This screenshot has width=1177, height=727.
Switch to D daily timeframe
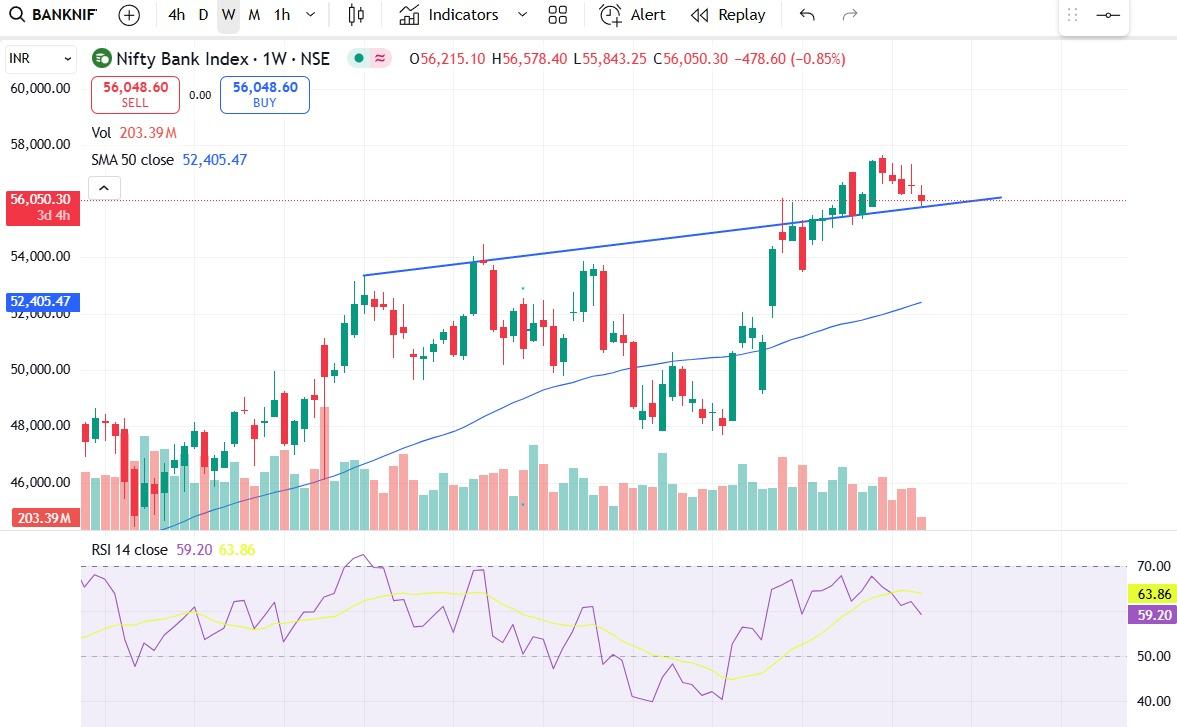(203, 15)
